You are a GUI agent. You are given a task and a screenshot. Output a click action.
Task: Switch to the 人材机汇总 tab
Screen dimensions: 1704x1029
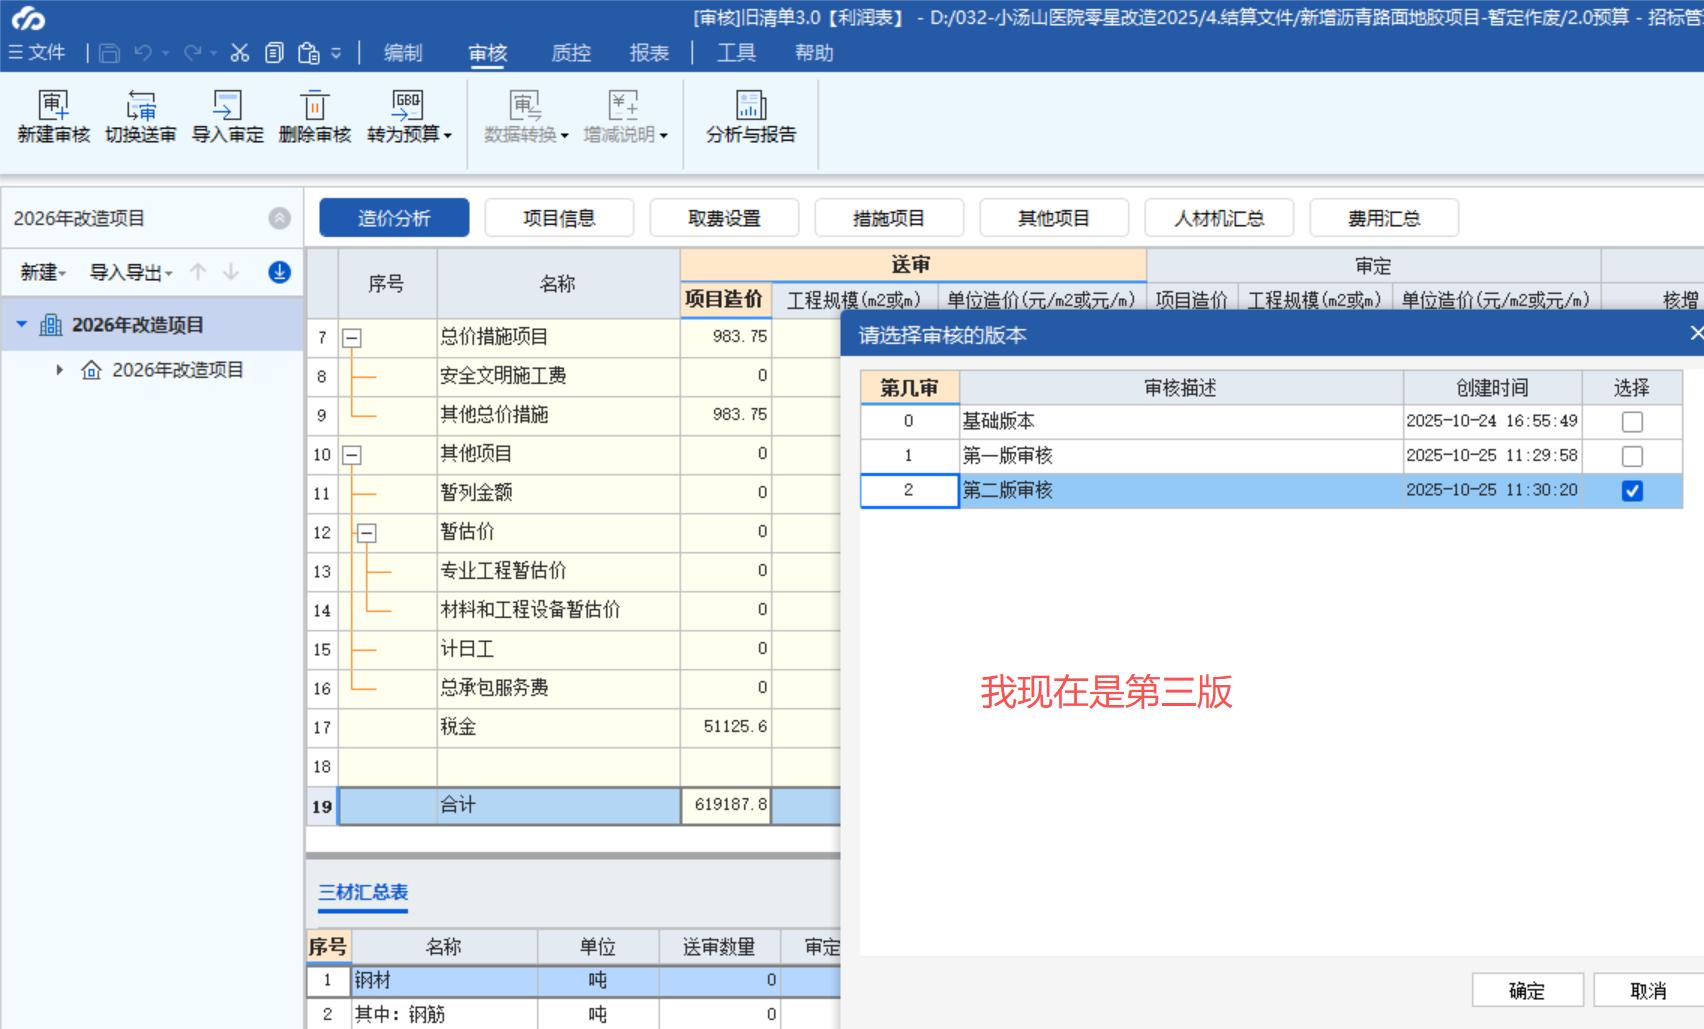1219,218
